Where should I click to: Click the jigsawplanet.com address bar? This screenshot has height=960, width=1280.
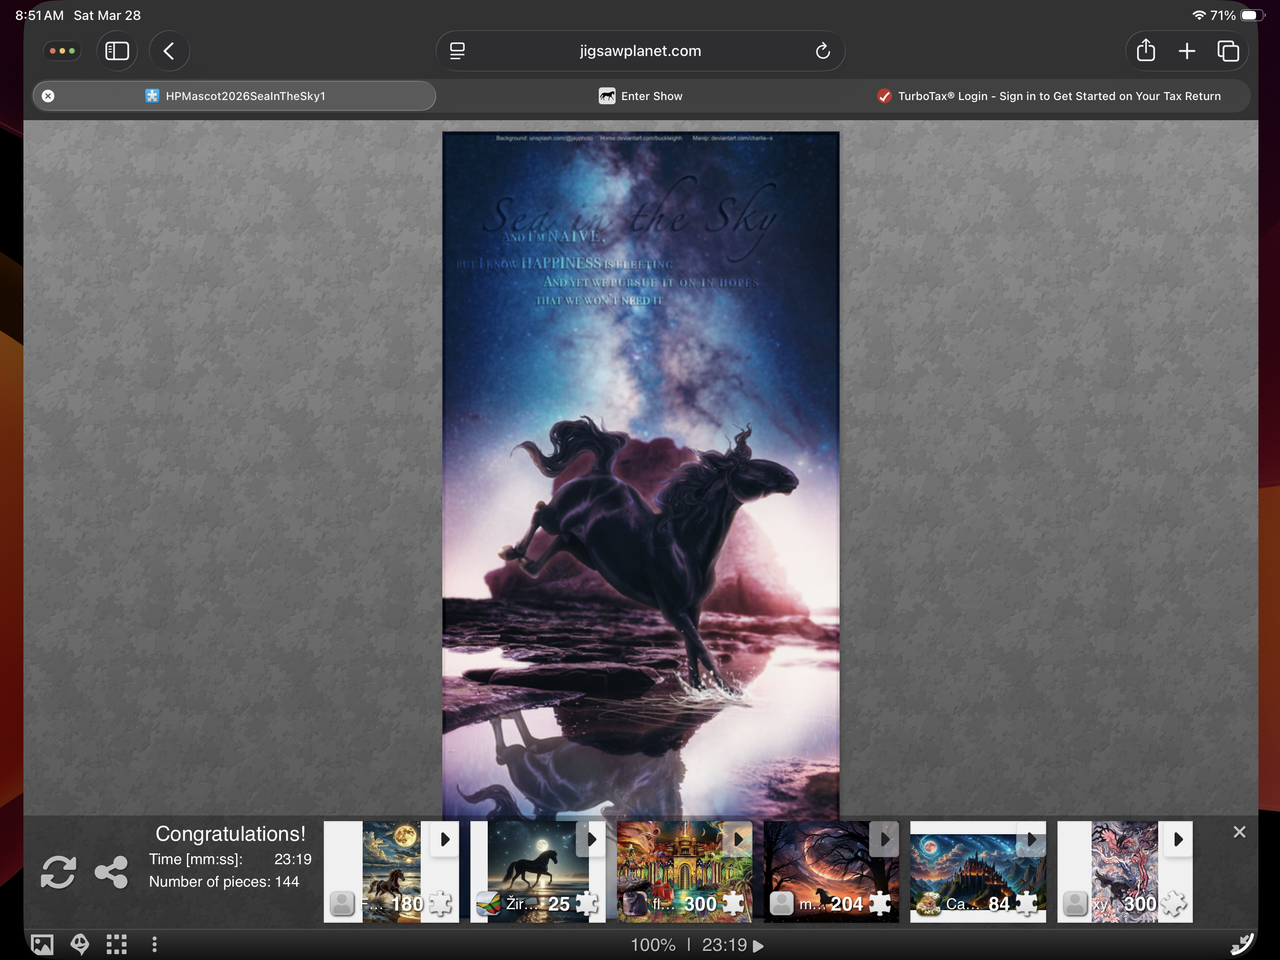click(x=640, y=51)
